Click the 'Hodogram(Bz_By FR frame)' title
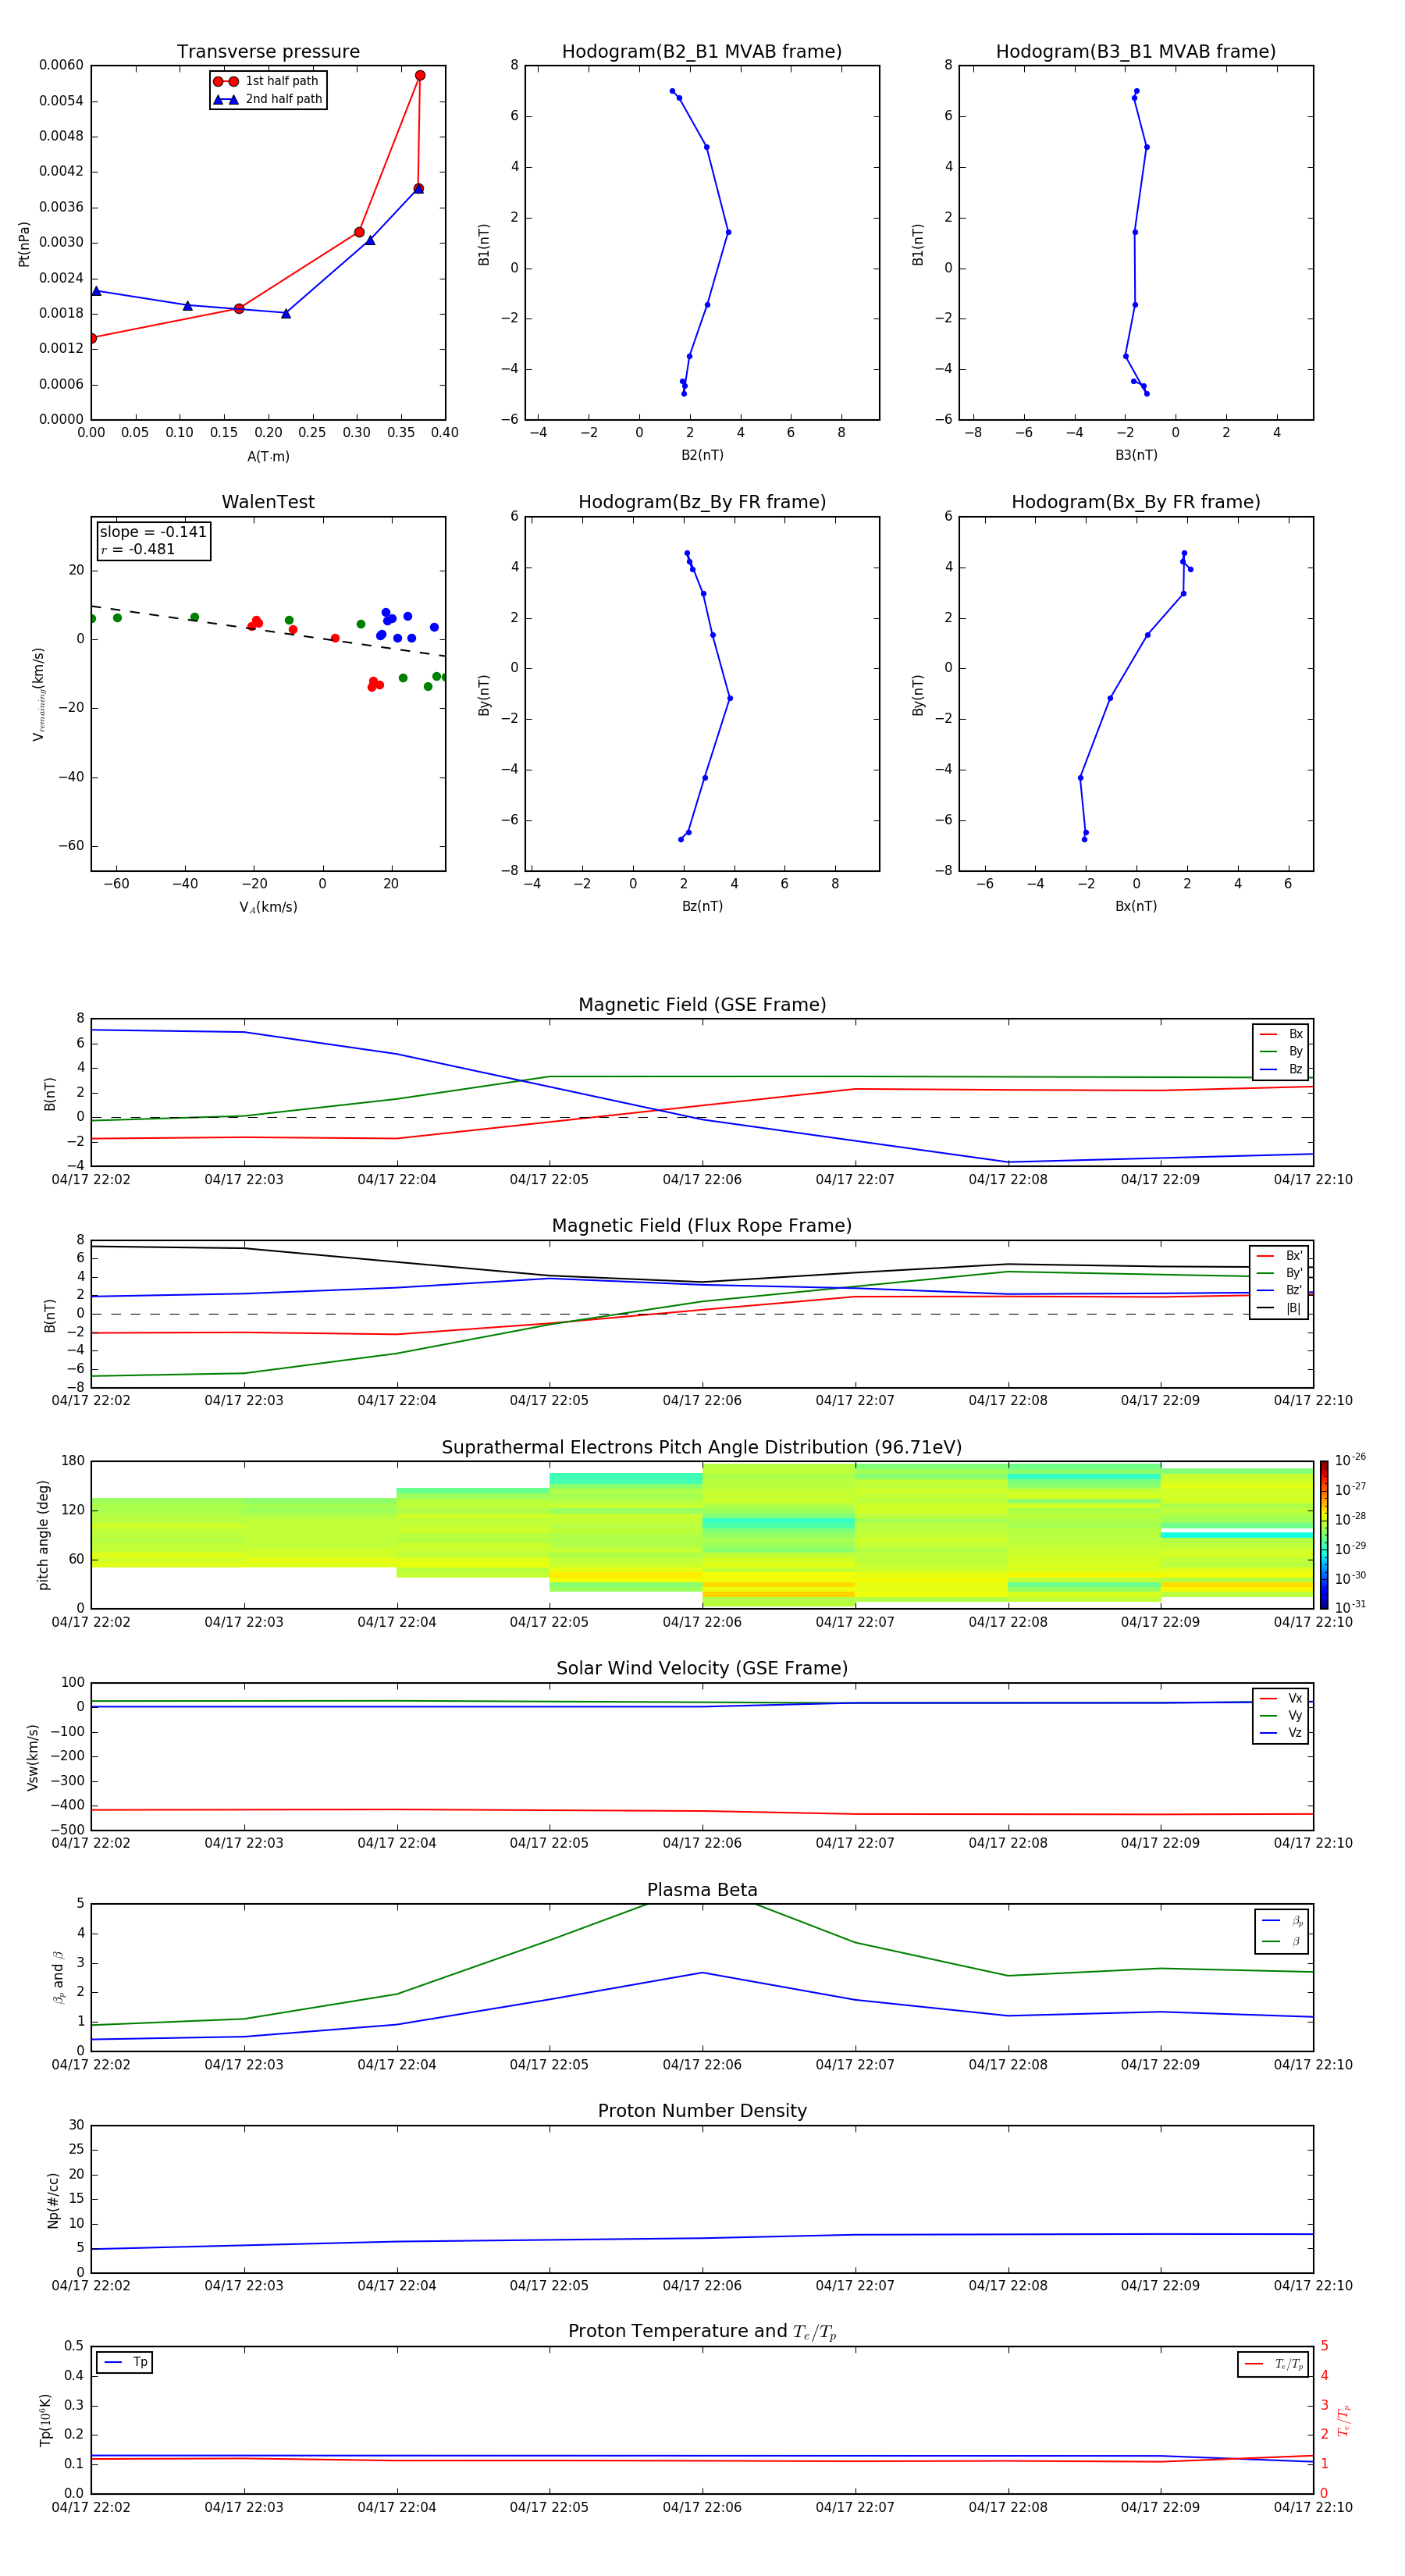Screen dimensions: 1405x2576 pos(702,502)
